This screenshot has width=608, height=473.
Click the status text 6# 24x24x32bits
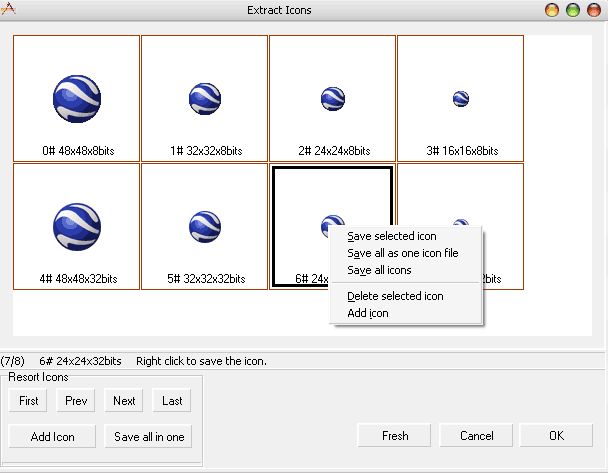pos(80,361)
